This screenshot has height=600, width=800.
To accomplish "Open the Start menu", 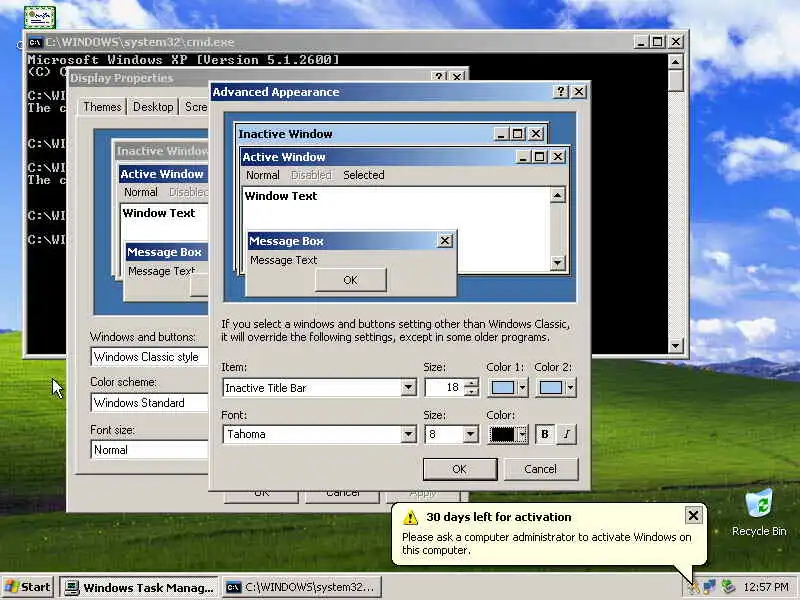I will coord(28,587).
